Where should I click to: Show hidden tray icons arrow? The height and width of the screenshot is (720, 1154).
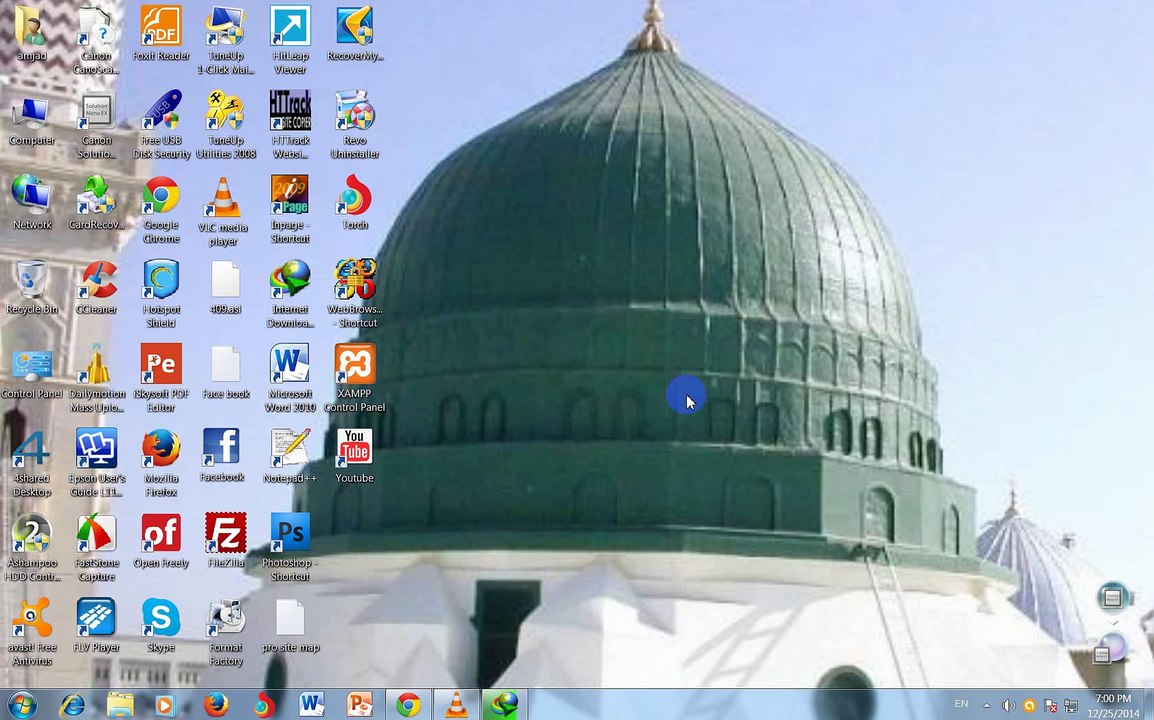pos(986,705)
